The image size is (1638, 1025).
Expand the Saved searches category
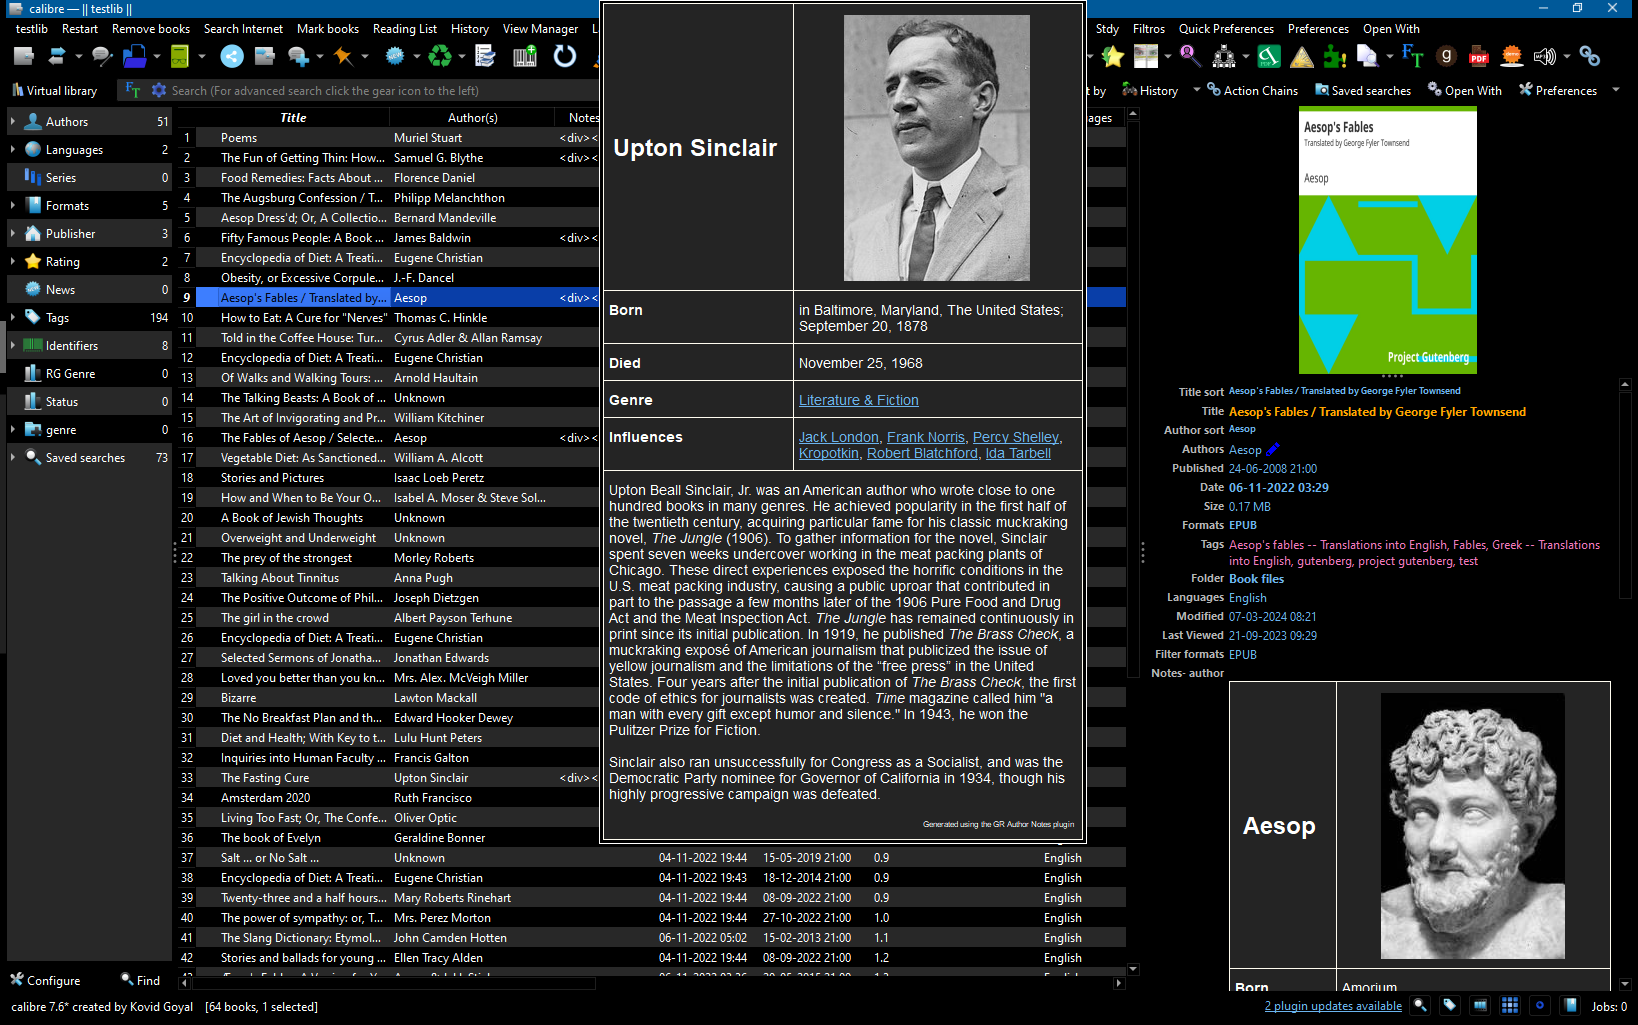12,458
